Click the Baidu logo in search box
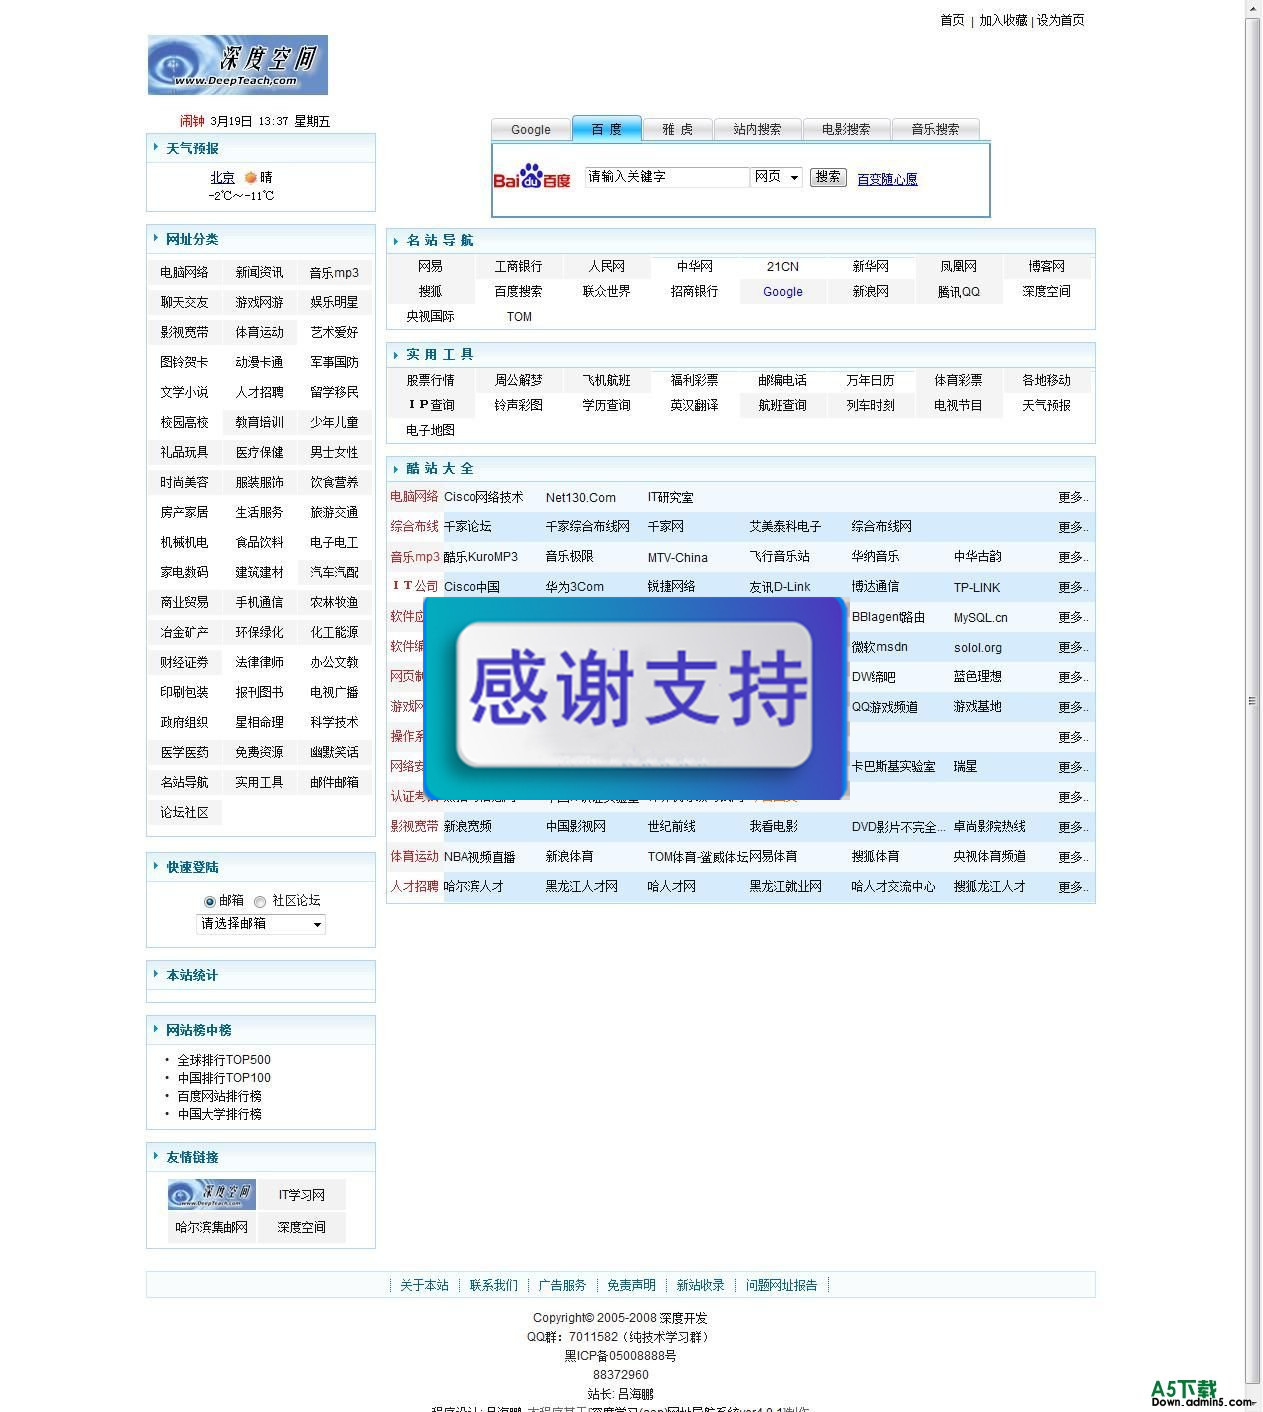1263x1412 pixels. tap(531, 177)
